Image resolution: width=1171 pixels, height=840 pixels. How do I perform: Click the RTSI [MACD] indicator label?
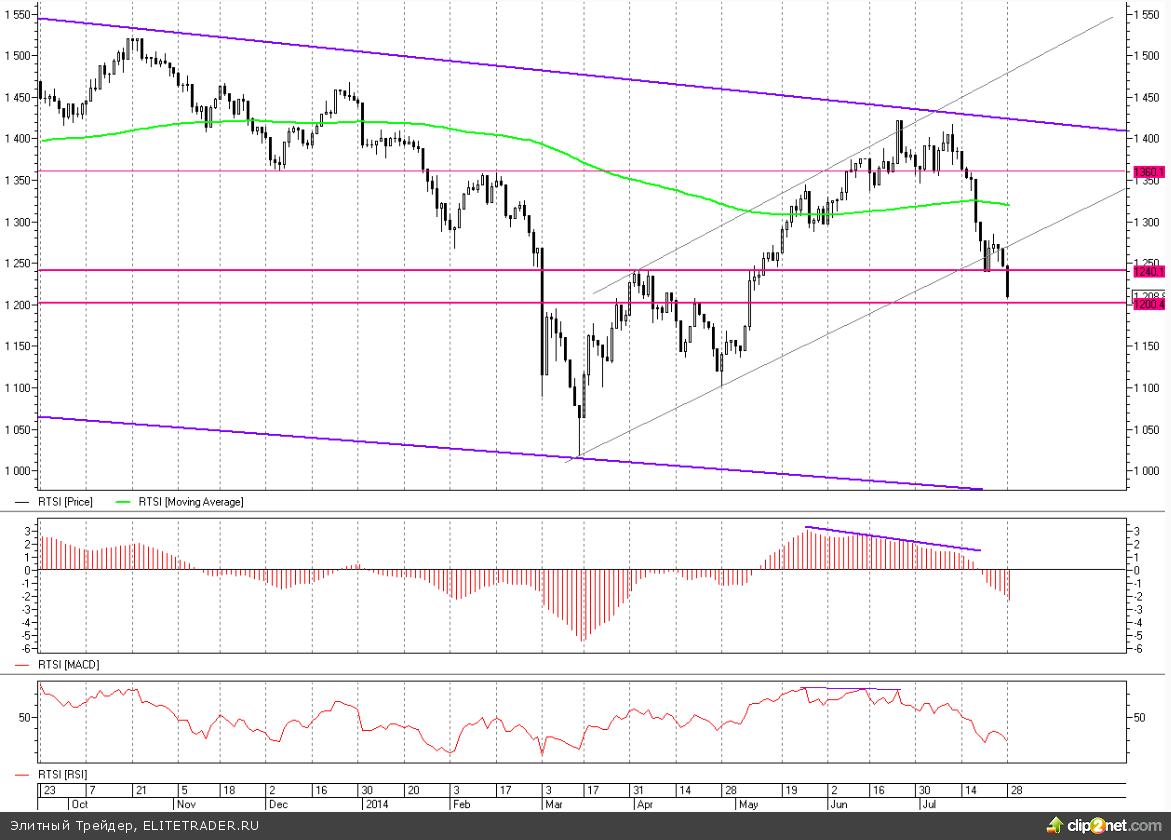(x=68, y=664)
